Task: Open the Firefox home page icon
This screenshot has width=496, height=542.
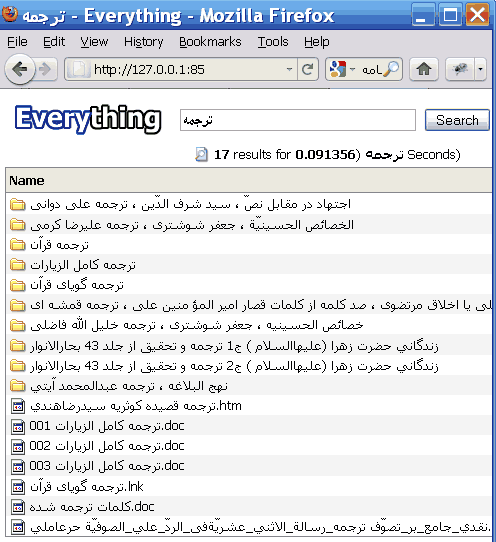Action: [424, 69]
